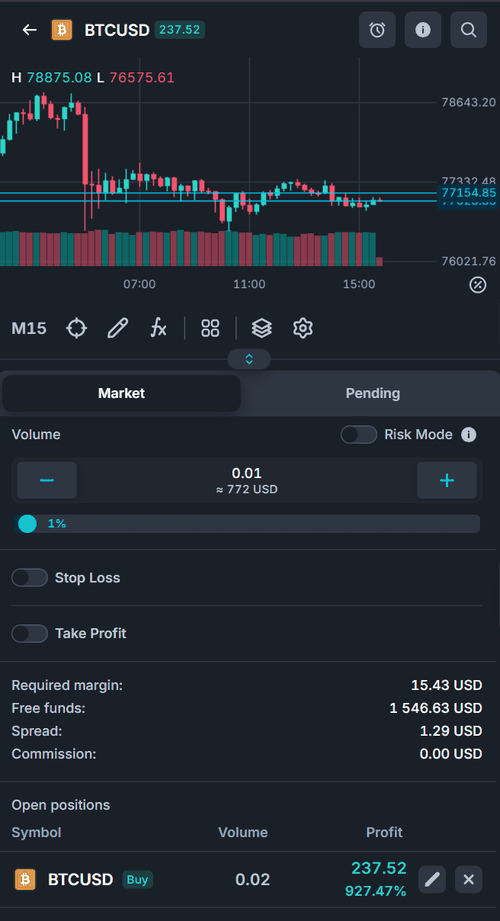Open the pencil drawing tools
This screenshot has width=500, height=921.
pyautogui.click(x=118, y=328)
